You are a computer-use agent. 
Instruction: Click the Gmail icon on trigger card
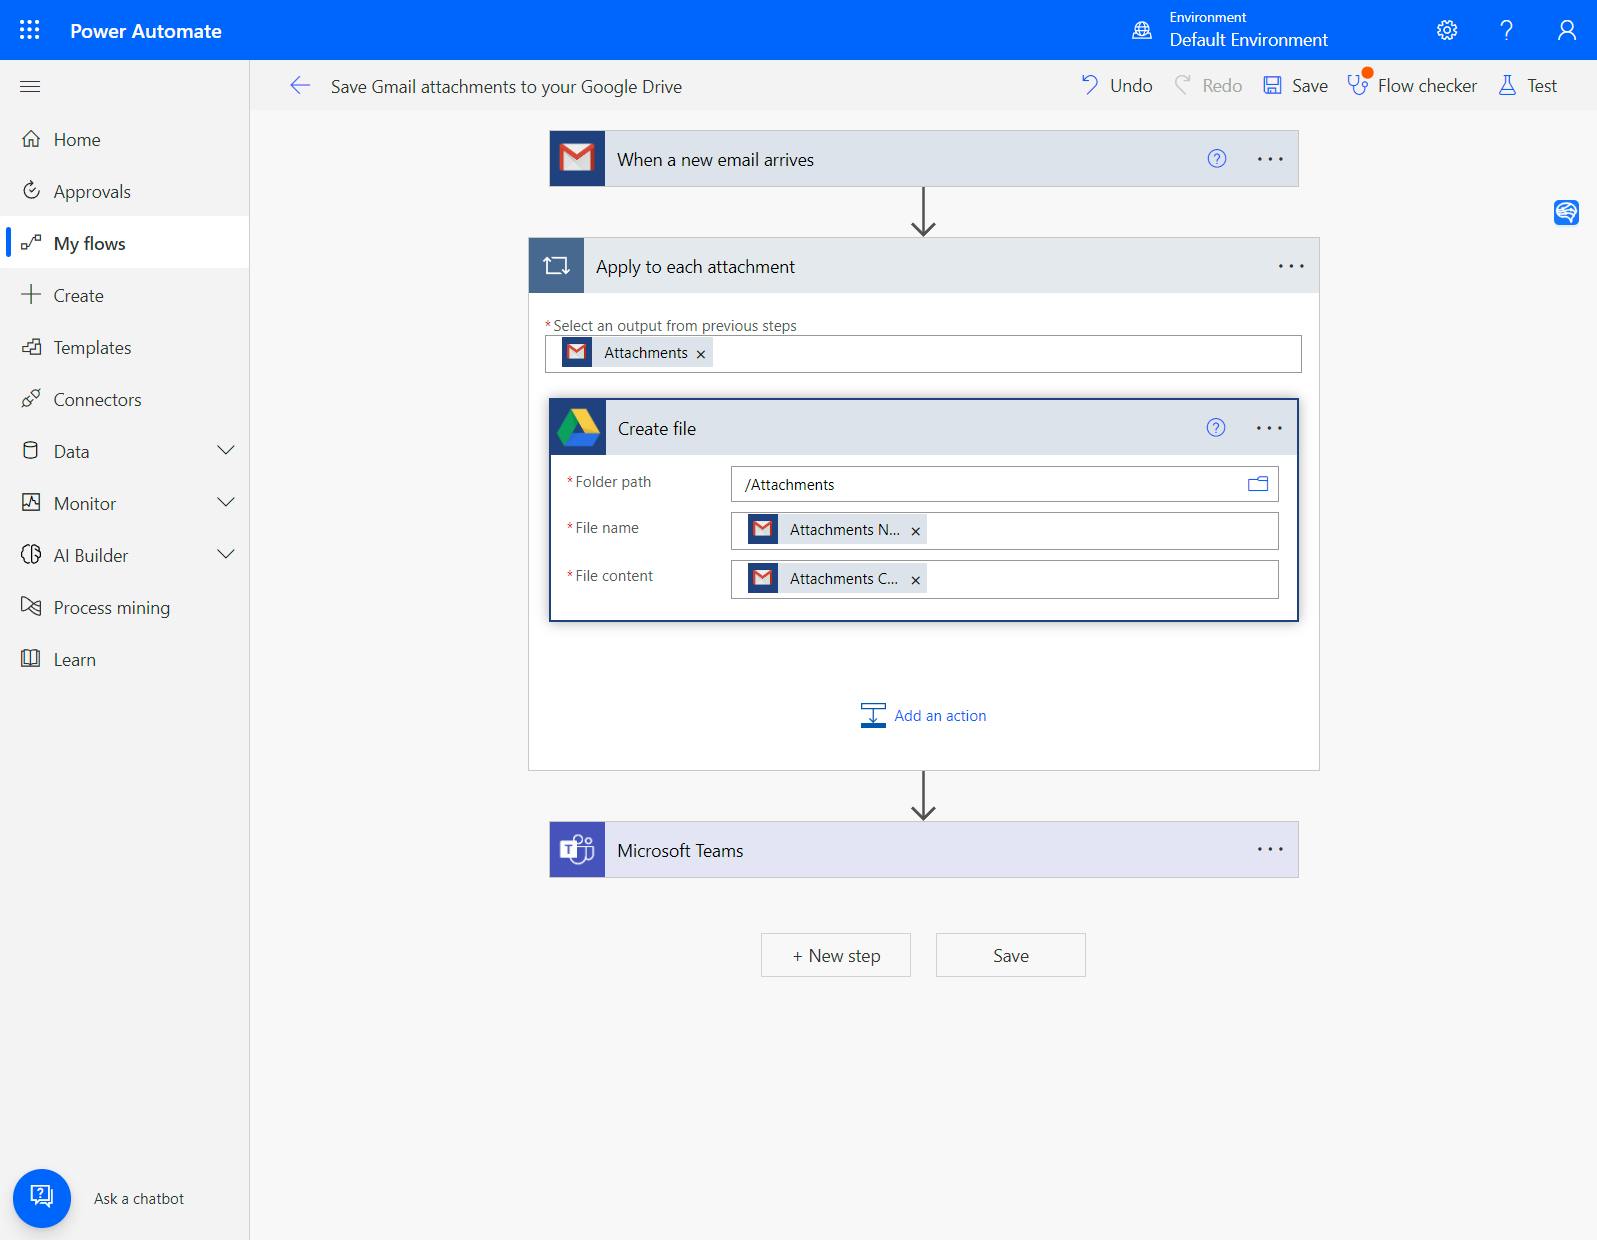click(577, 158)
